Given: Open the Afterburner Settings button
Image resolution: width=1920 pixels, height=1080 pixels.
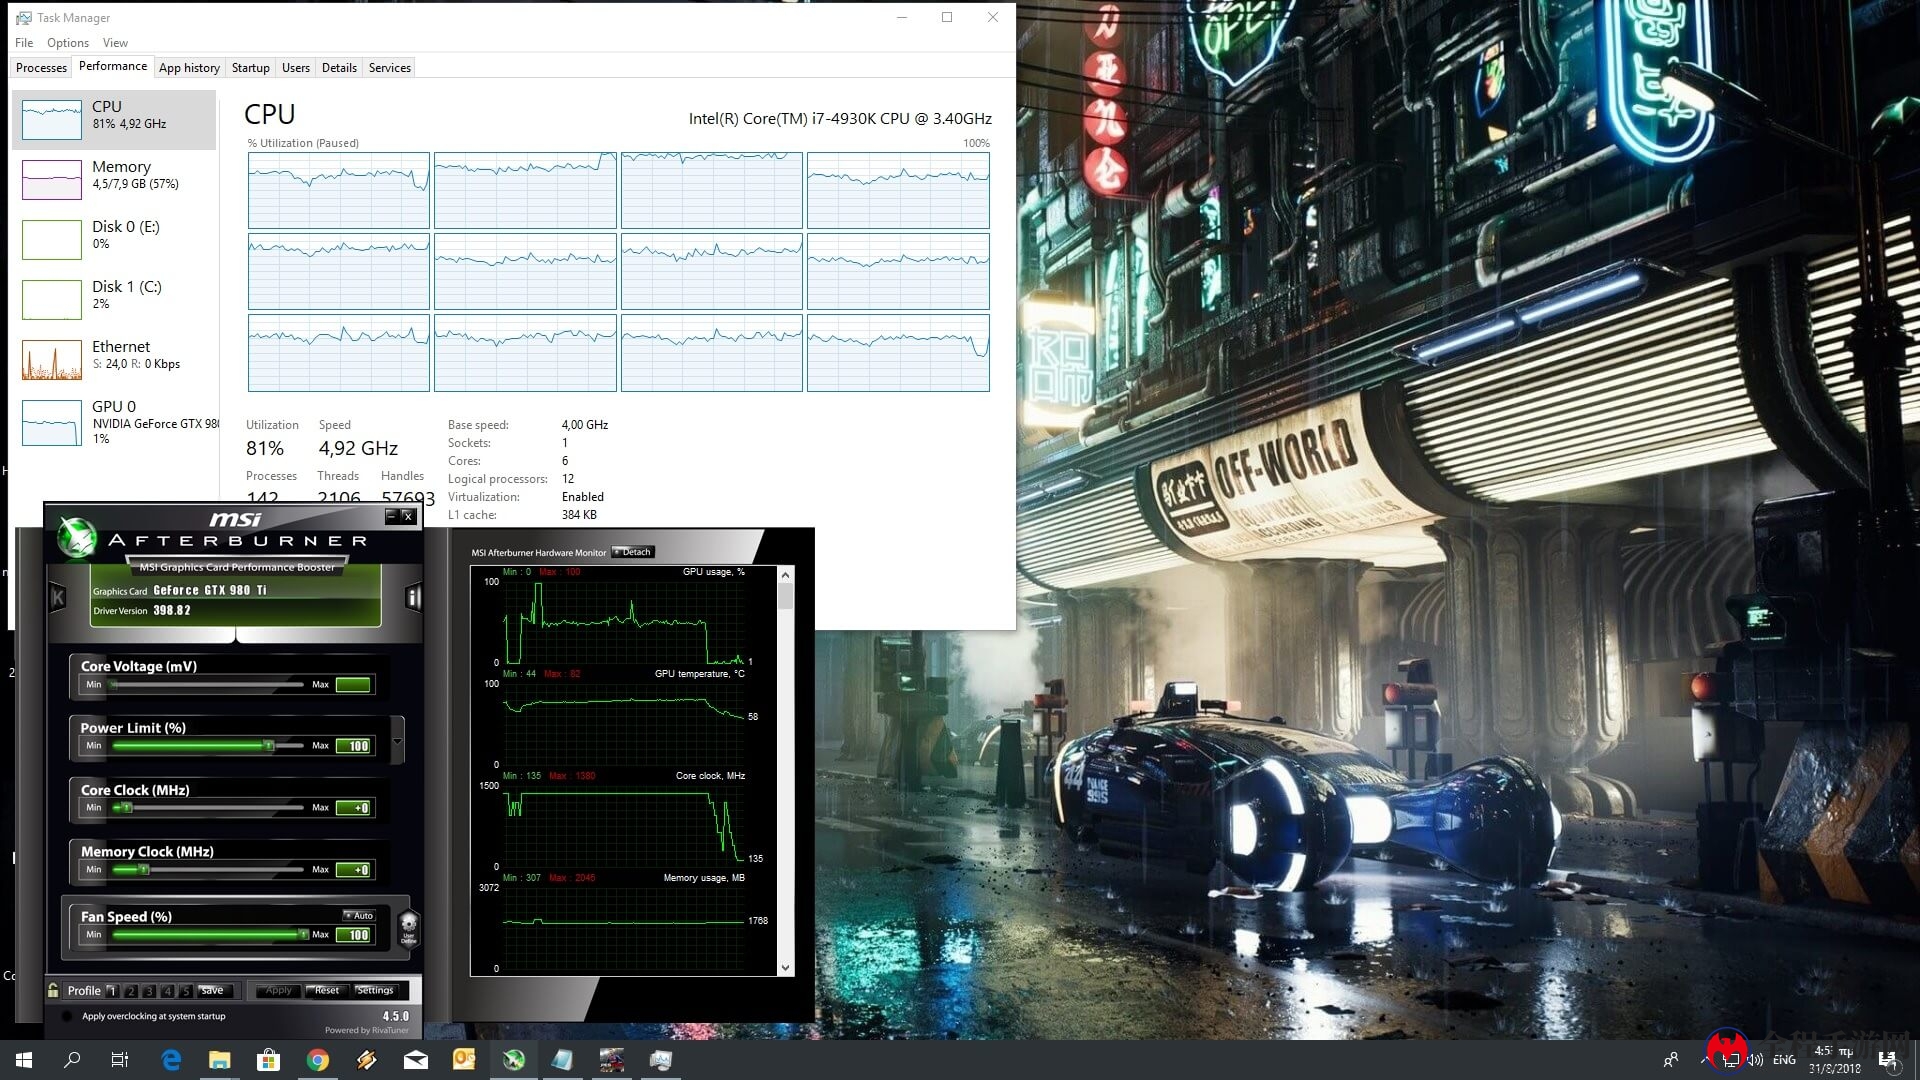Looking at the screenshot, I should (375, 990).
